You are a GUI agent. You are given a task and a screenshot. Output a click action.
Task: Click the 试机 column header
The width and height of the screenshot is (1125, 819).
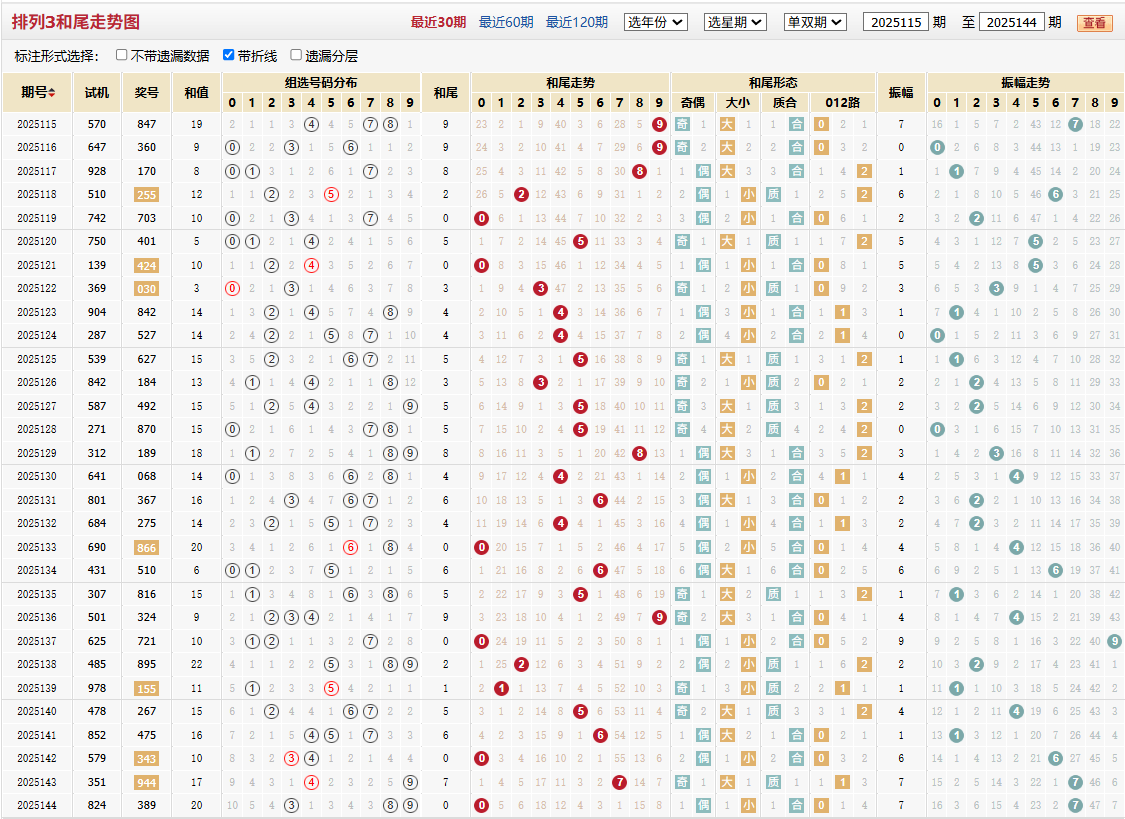[97, 93]
